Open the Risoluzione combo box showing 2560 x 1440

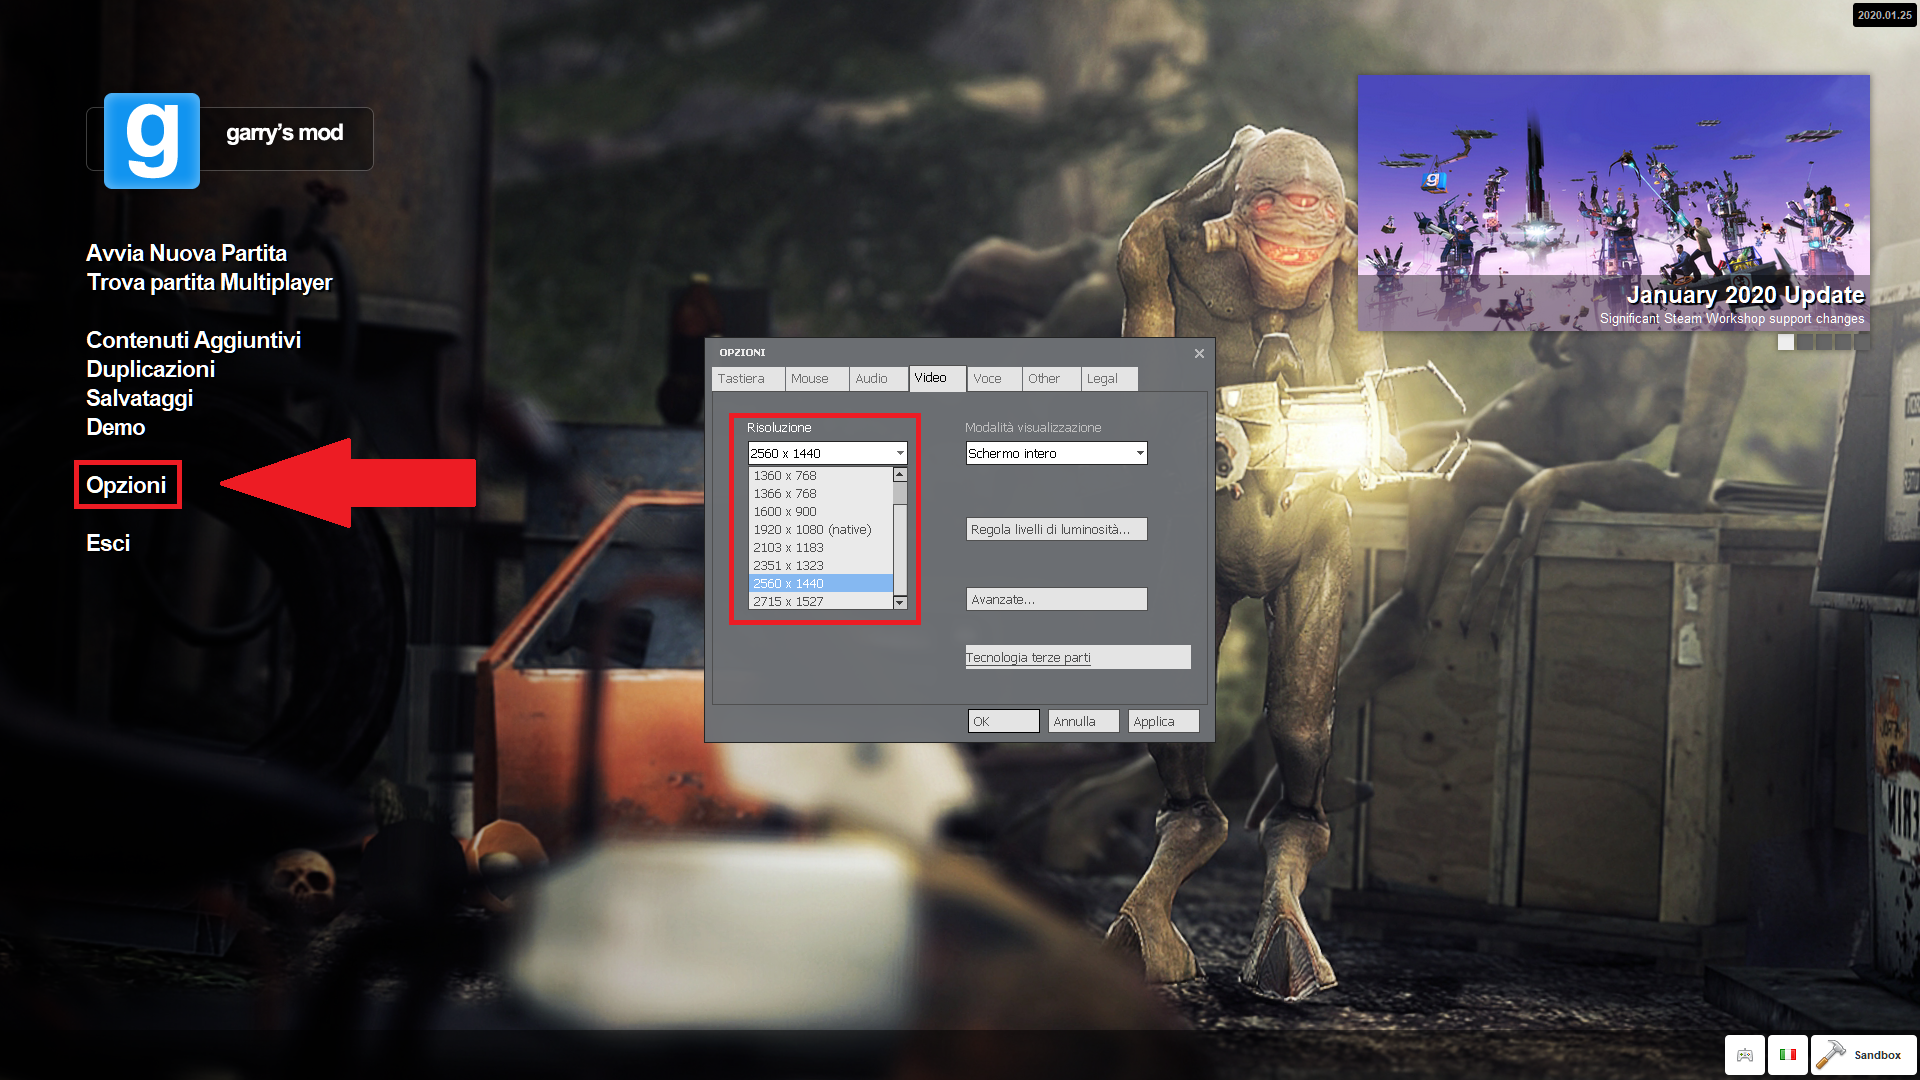click(x=827, y=453)
